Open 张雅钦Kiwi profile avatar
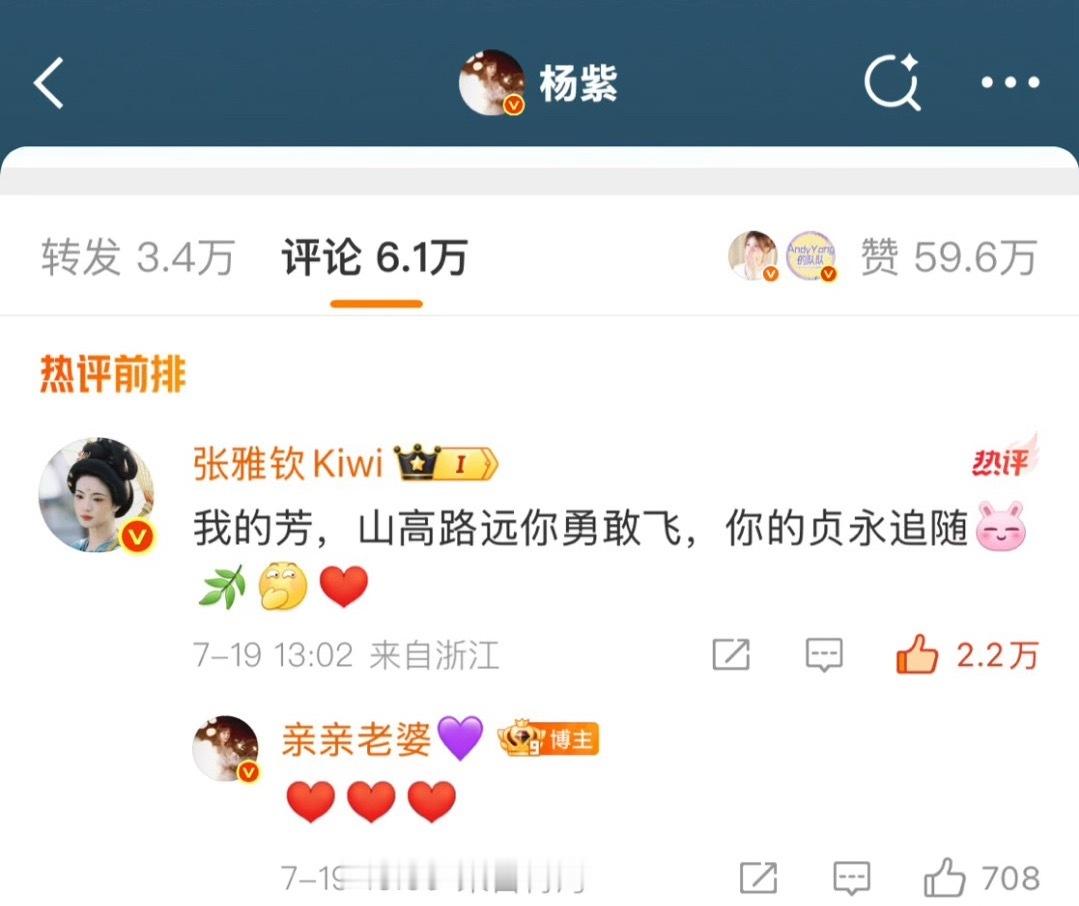 pos(97,495)
